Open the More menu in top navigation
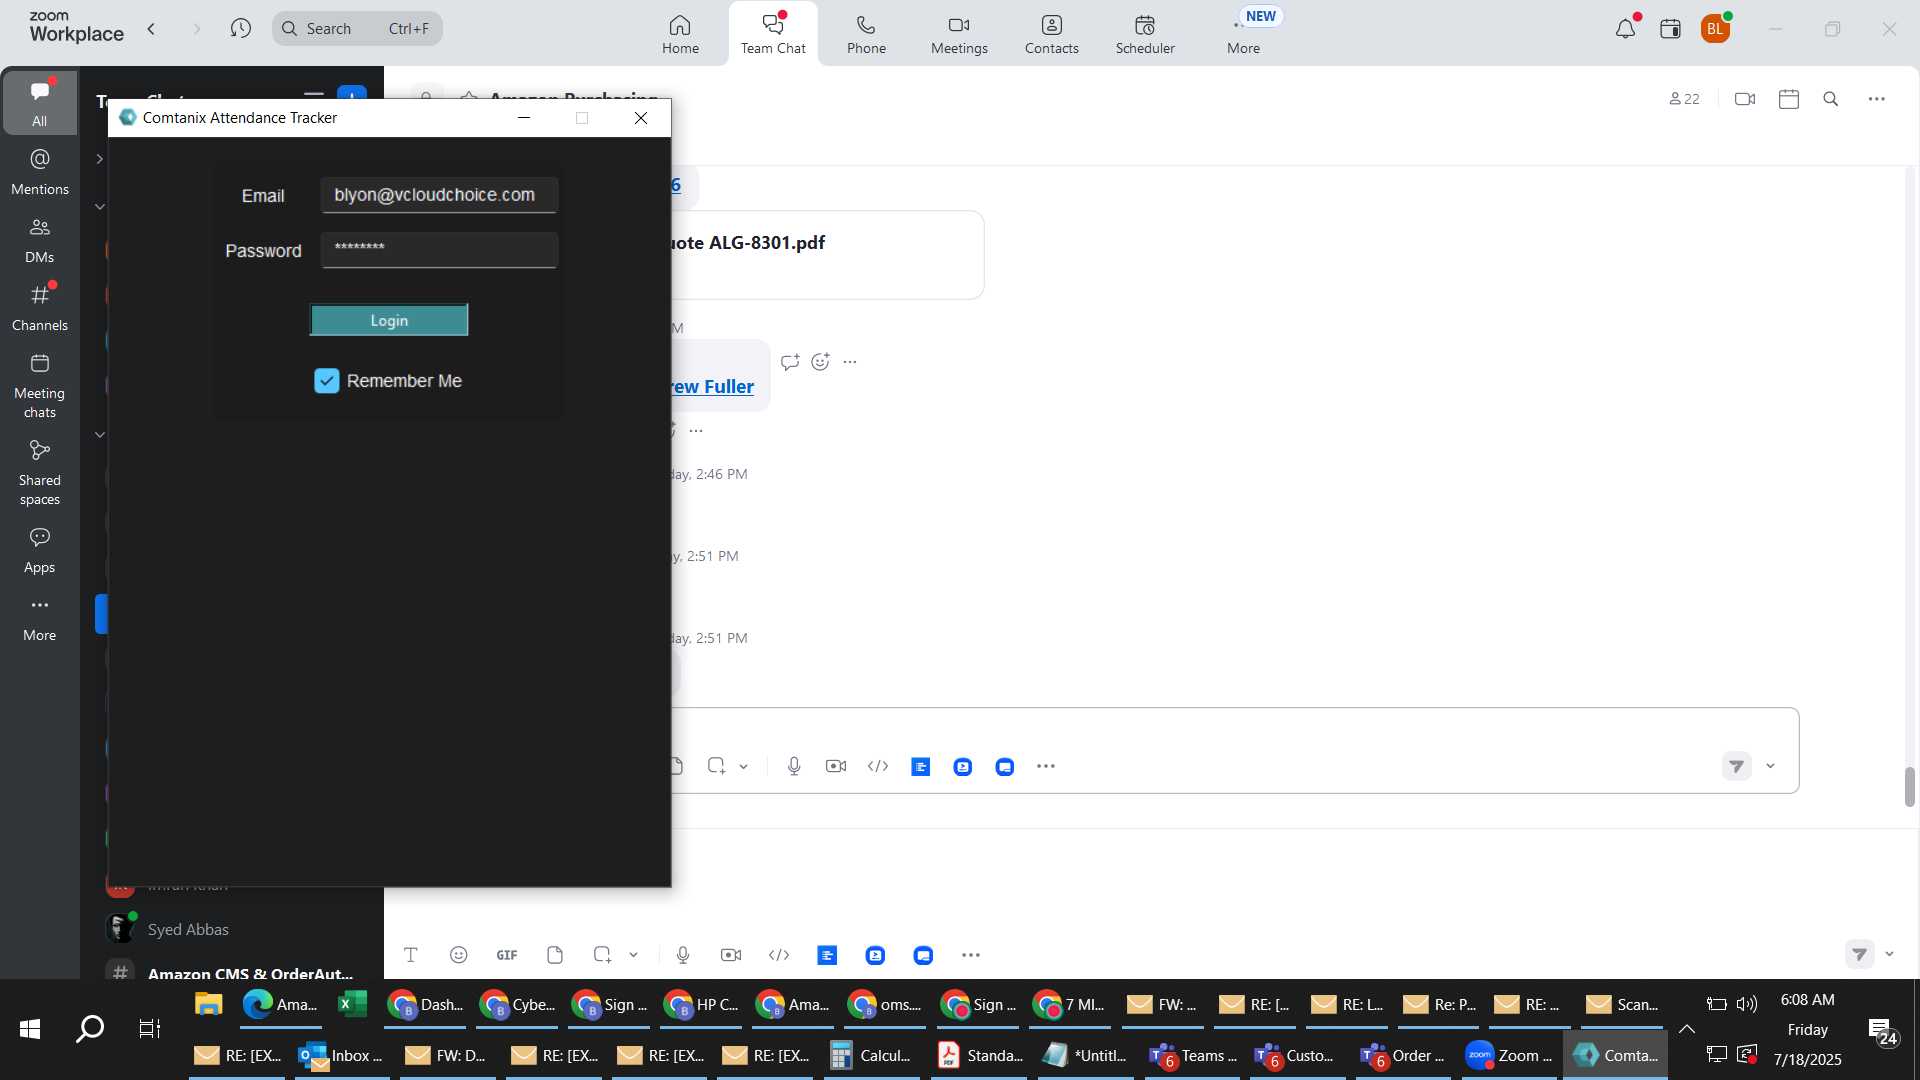This screenshot has width=1920, height=1080. tap(1243, 34)
